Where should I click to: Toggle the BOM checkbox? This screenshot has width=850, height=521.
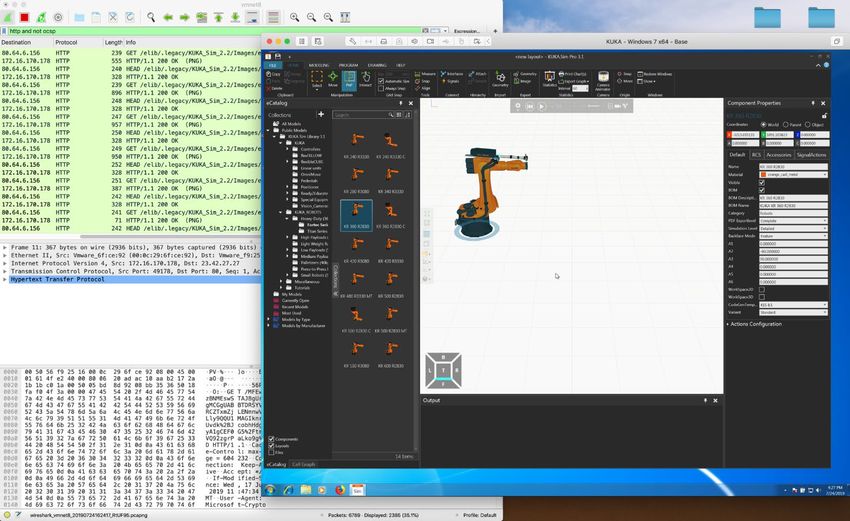(762, 190)
